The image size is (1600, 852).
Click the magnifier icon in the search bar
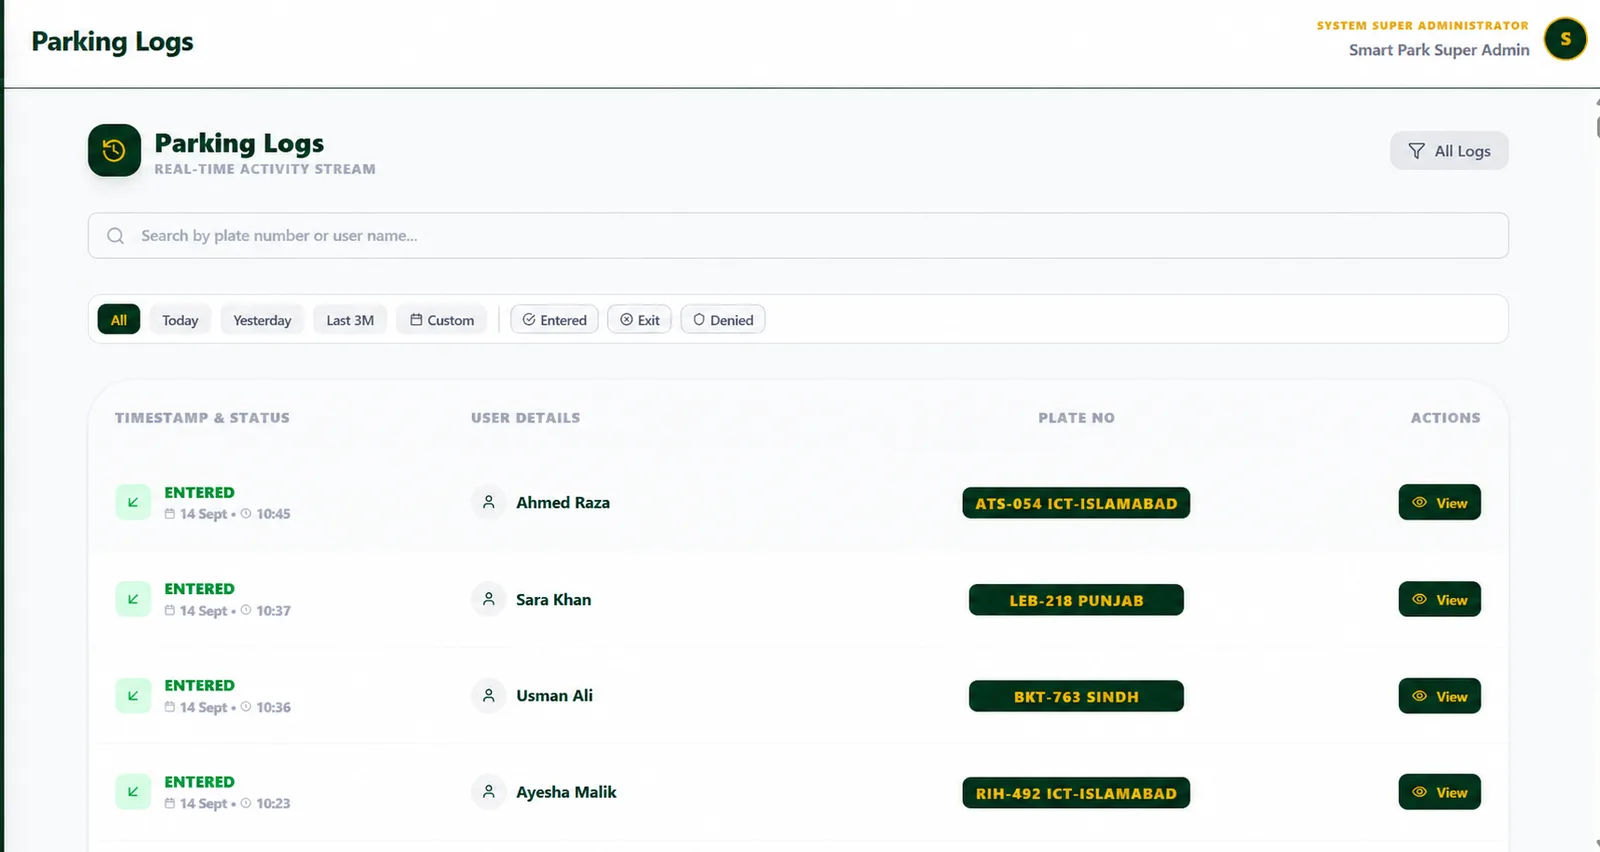[116, 236]
